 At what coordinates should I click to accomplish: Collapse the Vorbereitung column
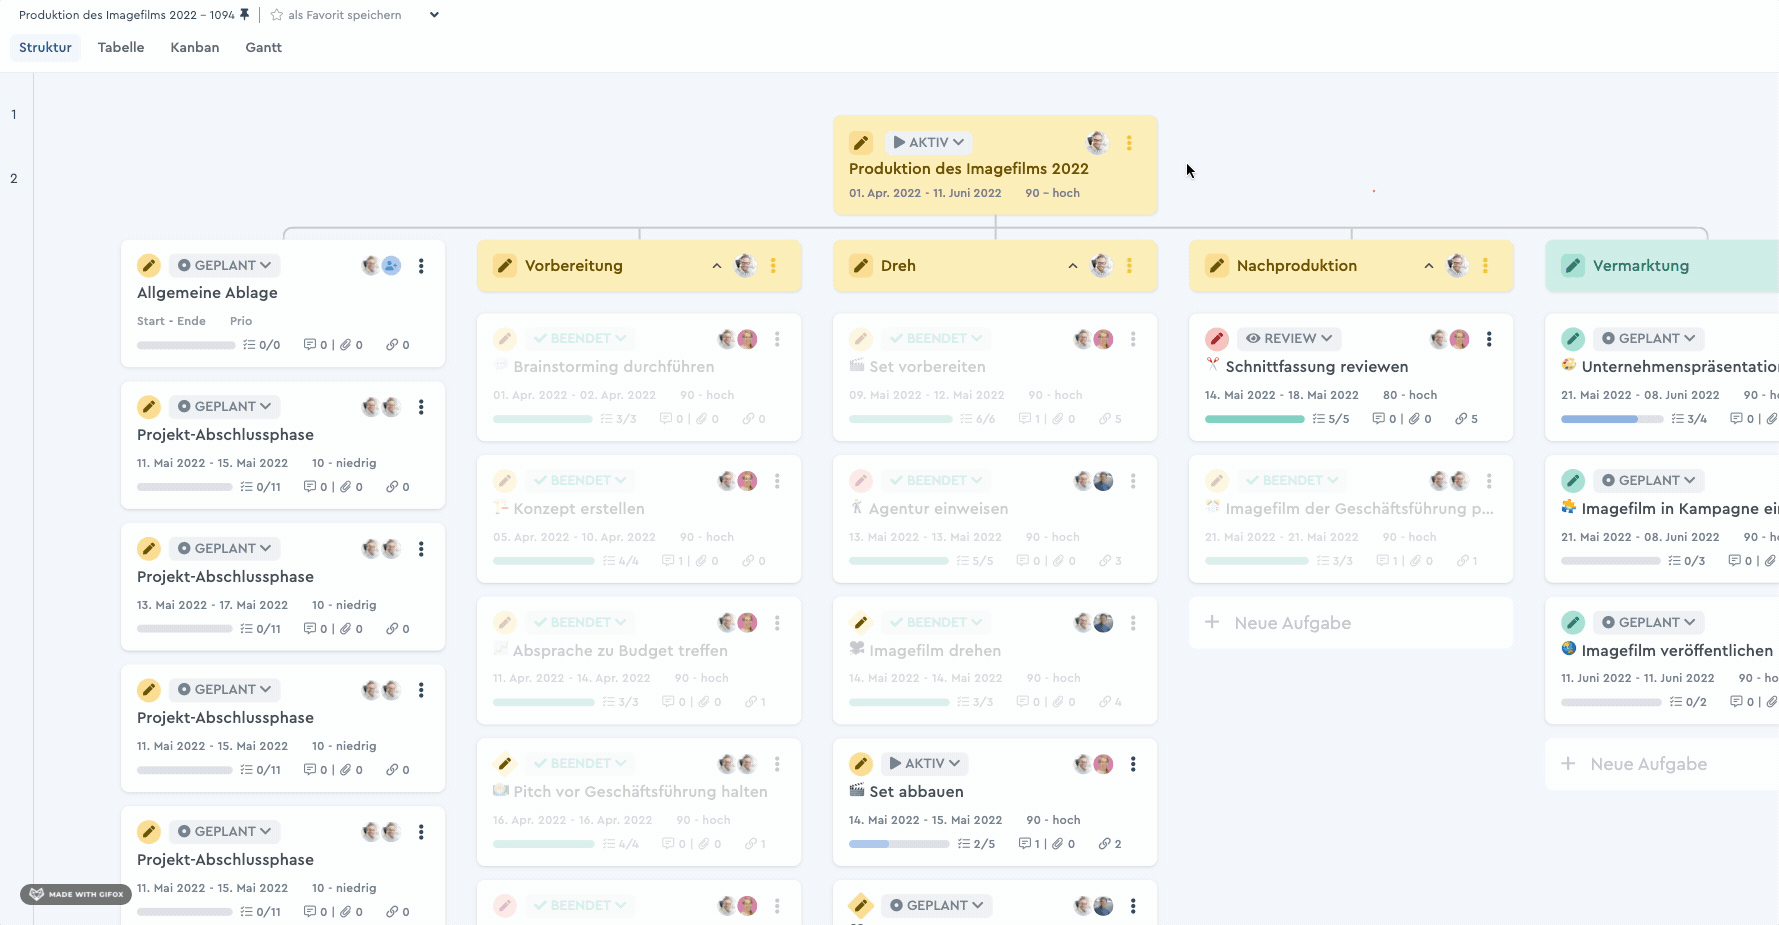717,266
